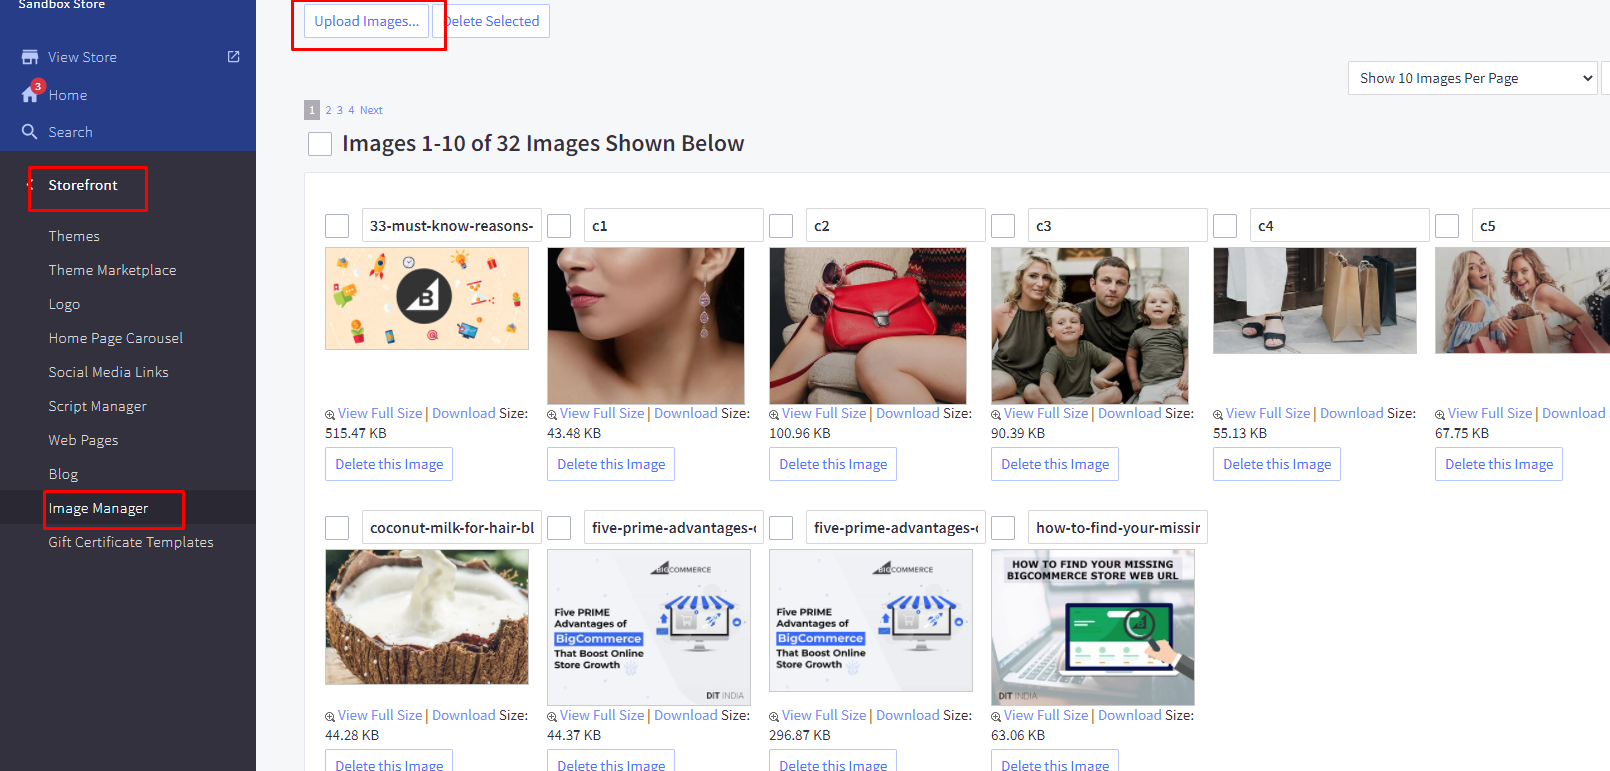
Task: Toggle the select-all checkbox beside Images 1-10 heading
Action: pos(320,144)
